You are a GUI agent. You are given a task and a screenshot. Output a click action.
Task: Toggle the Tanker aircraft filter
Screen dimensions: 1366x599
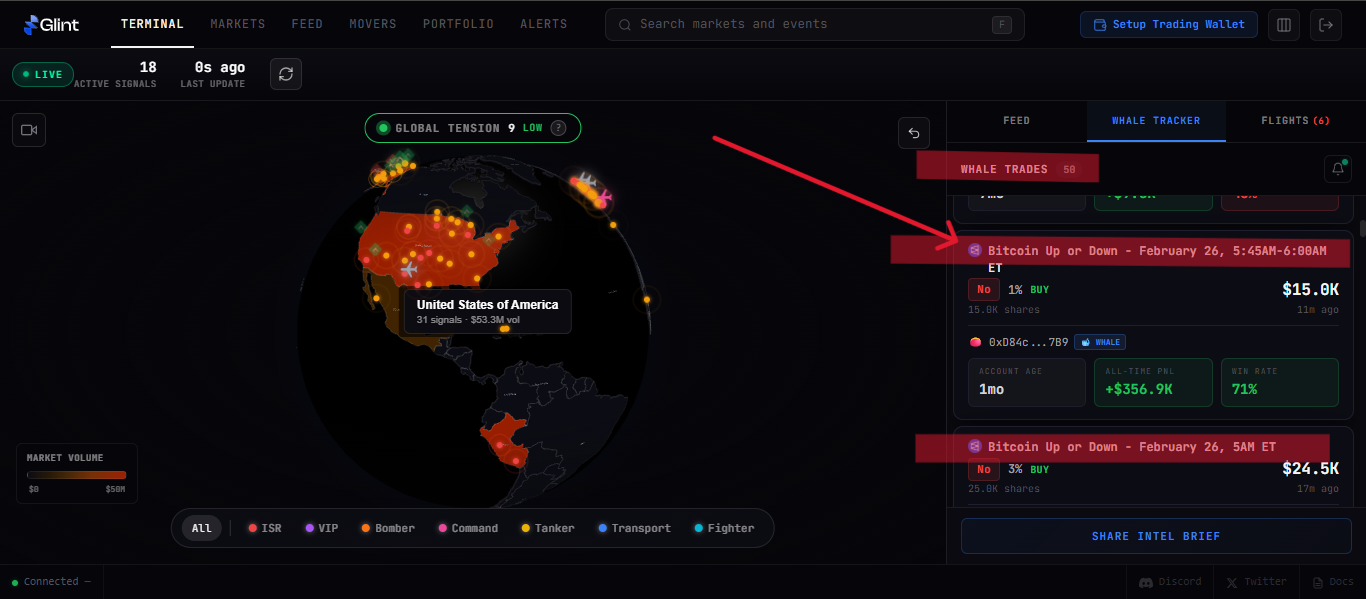click(x=548, y=528)
